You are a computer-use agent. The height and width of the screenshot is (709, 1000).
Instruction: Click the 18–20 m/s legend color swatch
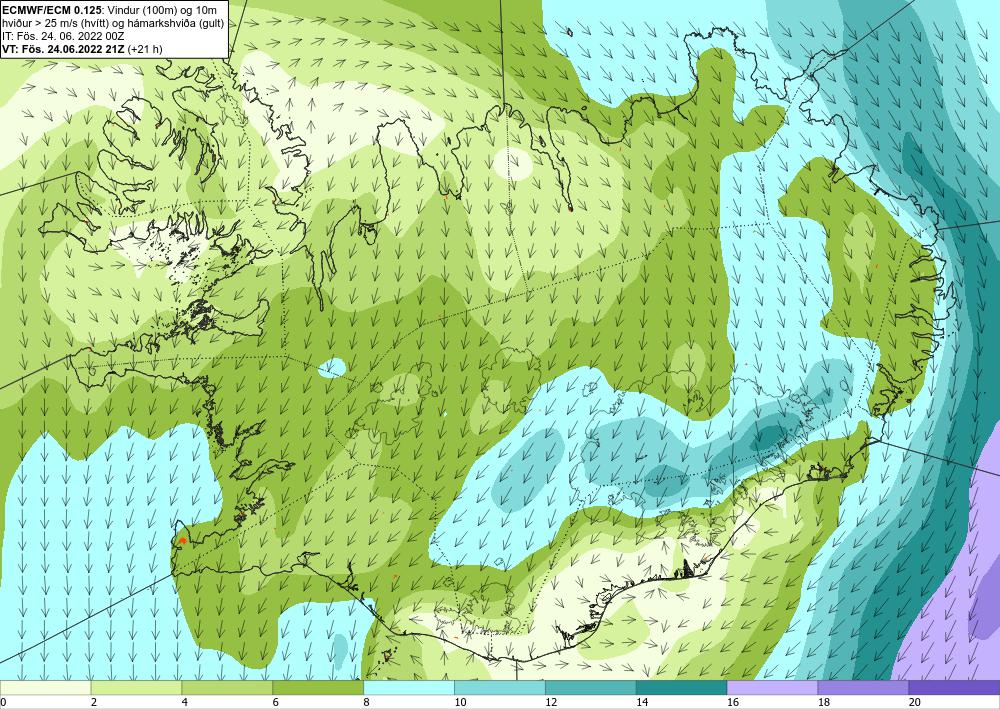(x=863, y=687)
